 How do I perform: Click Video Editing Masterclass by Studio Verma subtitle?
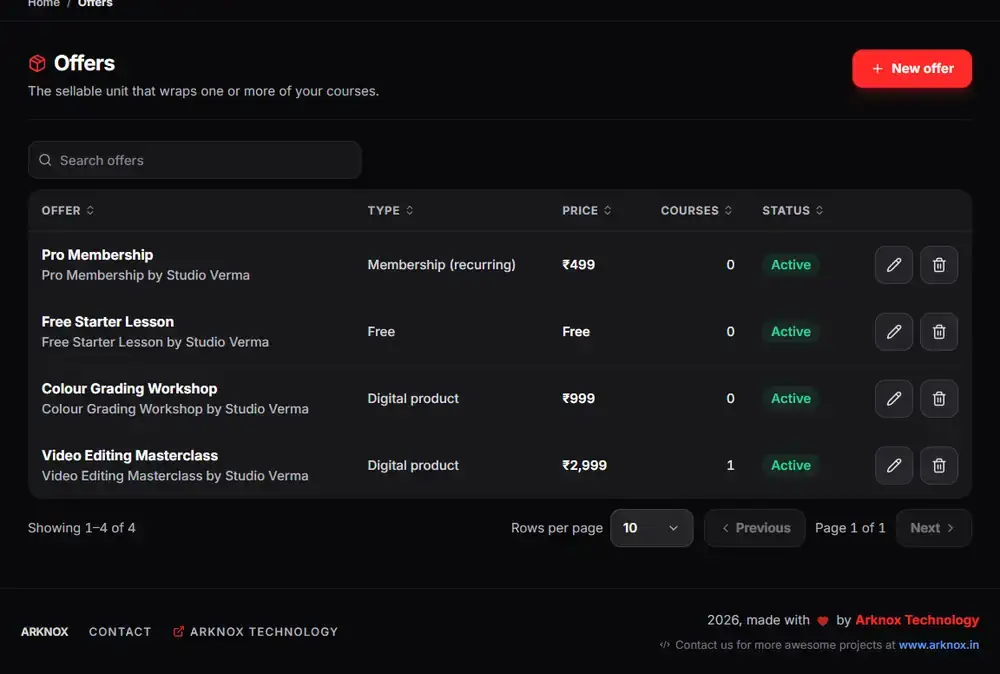tap(175, 476)
